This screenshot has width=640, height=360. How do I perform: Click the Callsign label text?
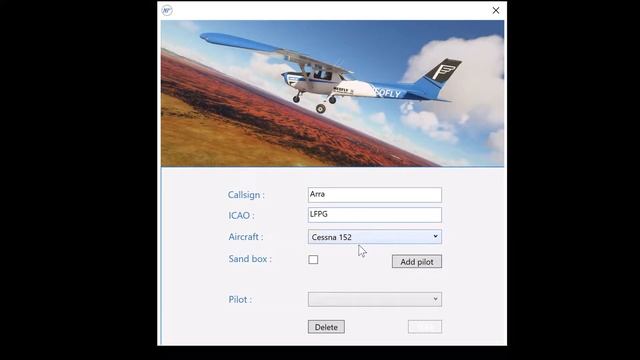[x=246, y=195]
